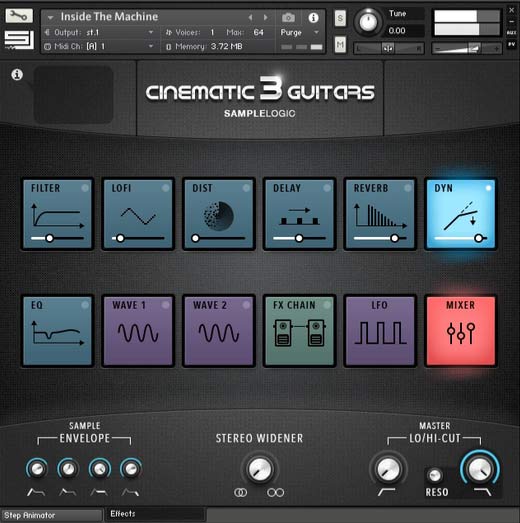This screenshot has height=523, width=520.
Task: Enable the FILTER effect power light
Action: 85,188
